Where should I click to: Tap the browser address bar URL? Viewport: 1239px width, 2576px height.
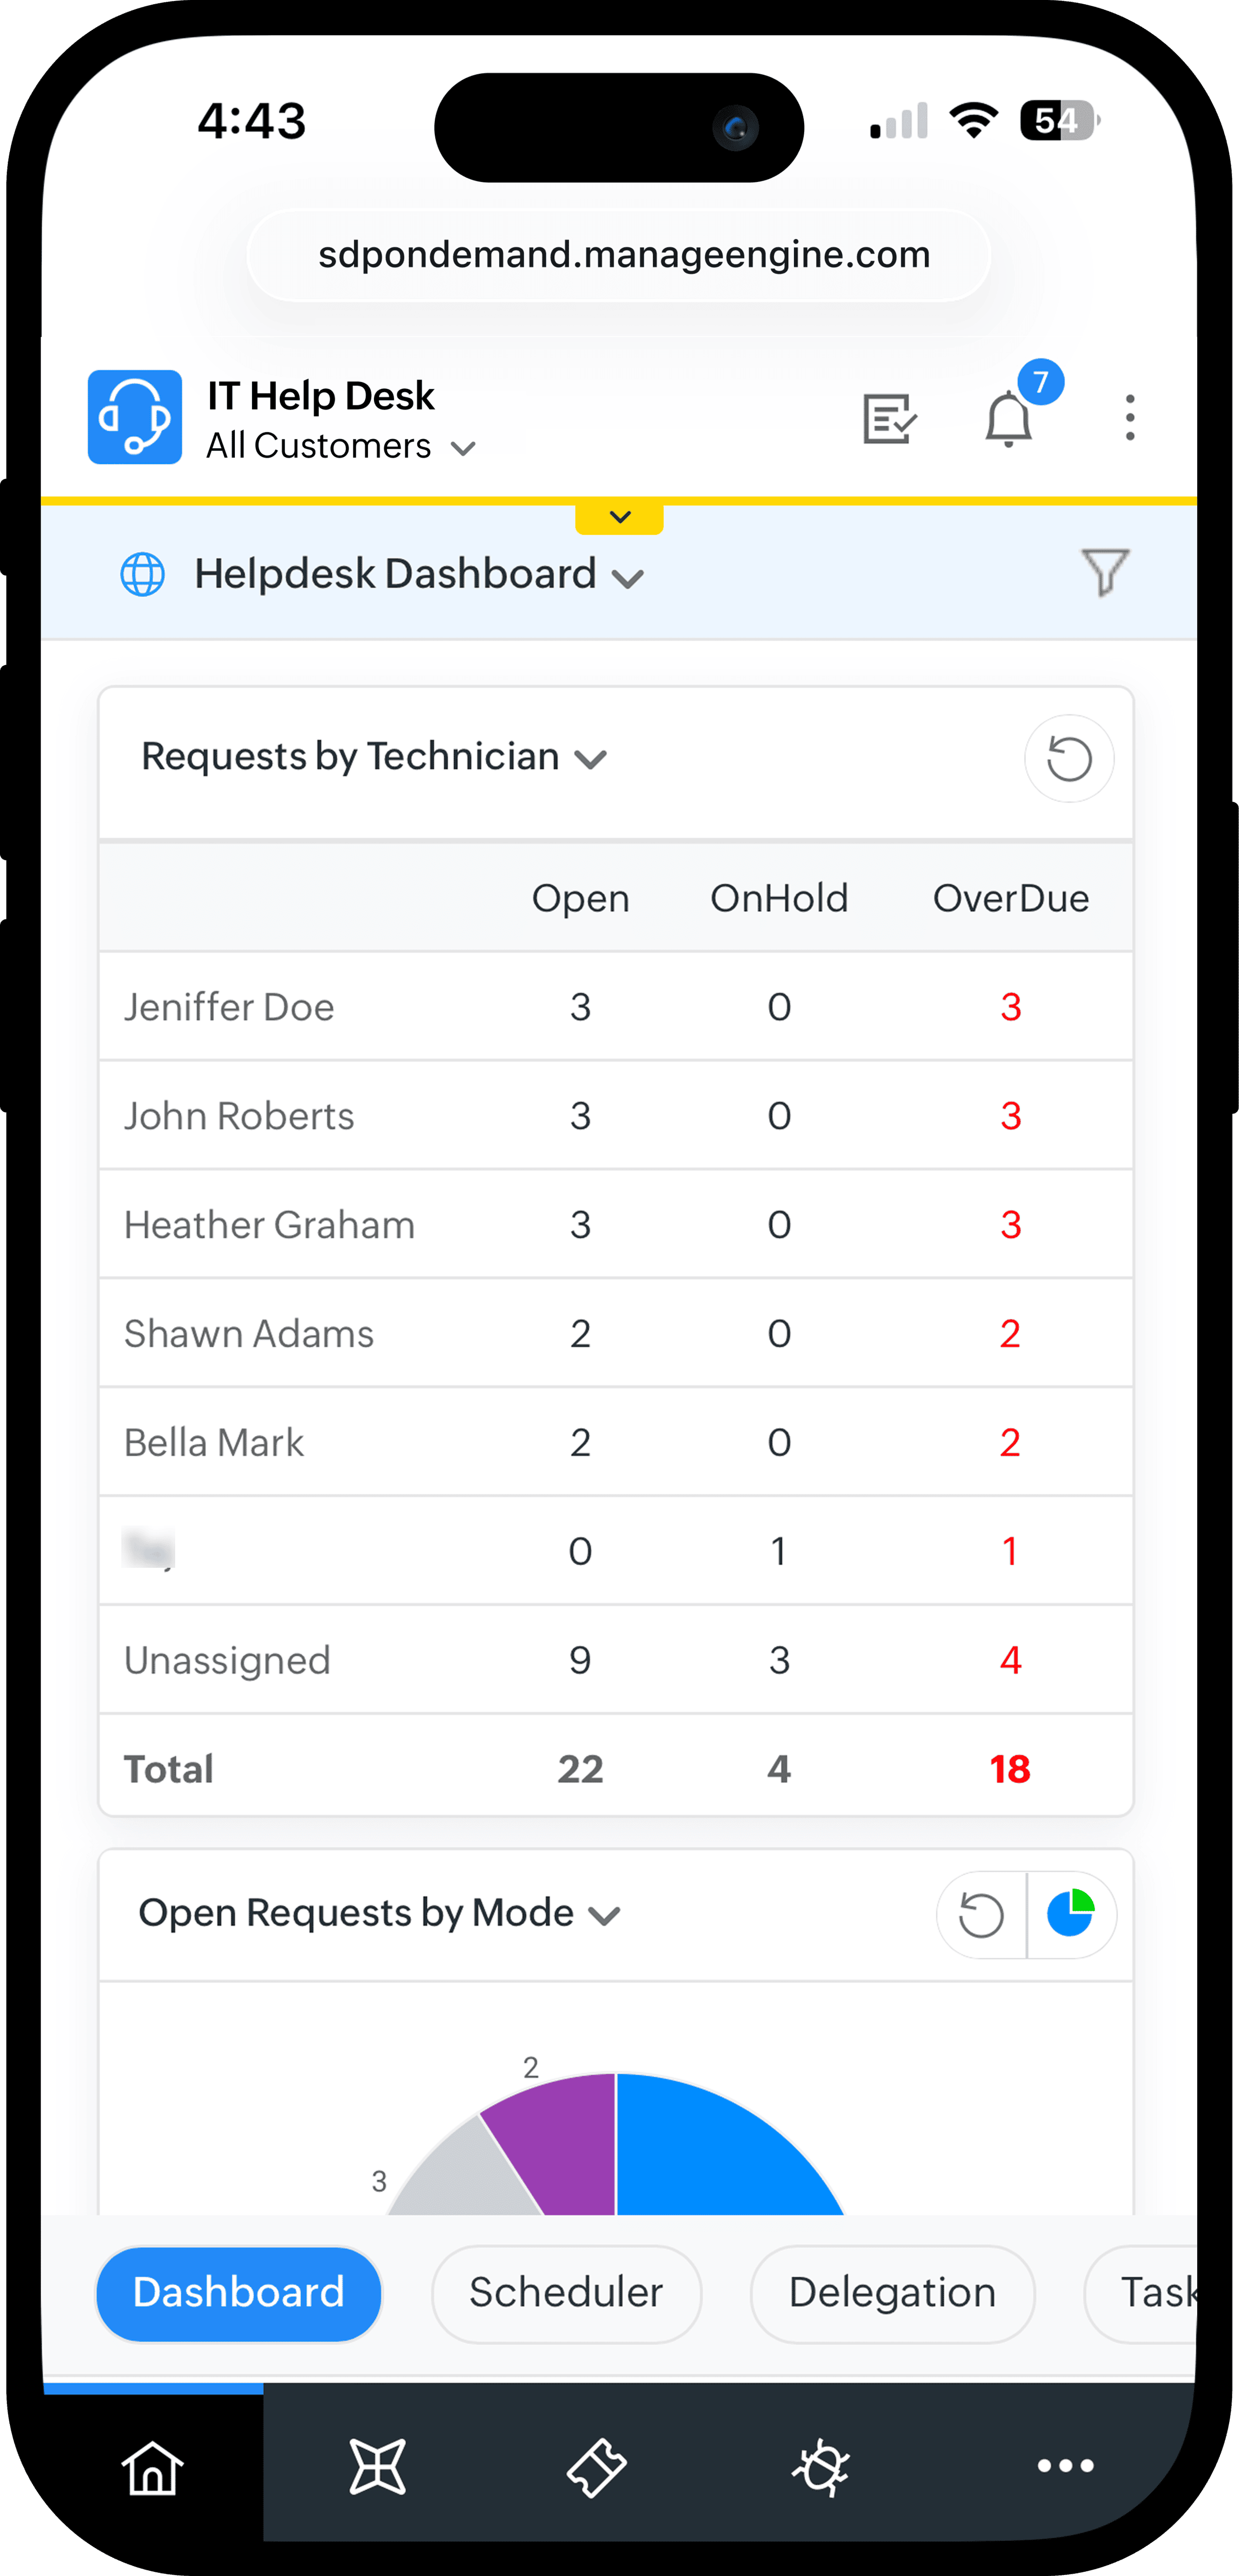tap(619, 255)
